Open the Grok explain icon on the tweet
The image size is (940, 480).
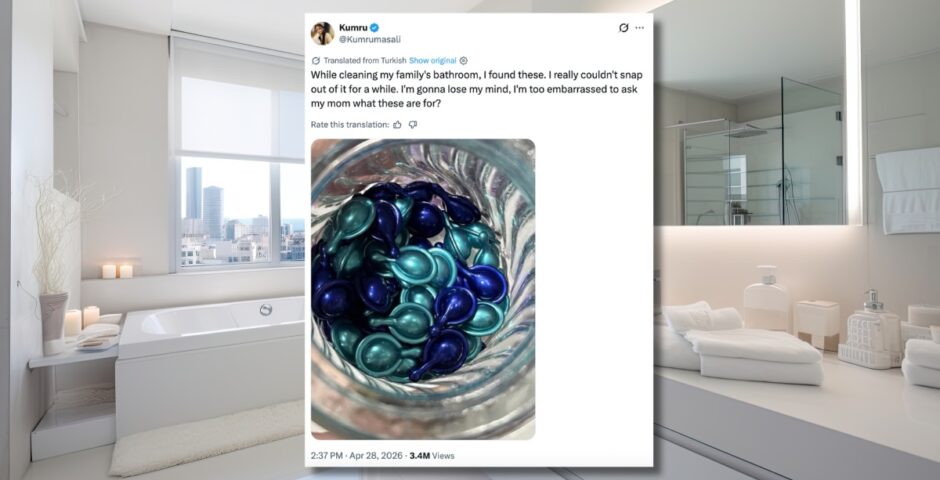click(x=623, y=28)
